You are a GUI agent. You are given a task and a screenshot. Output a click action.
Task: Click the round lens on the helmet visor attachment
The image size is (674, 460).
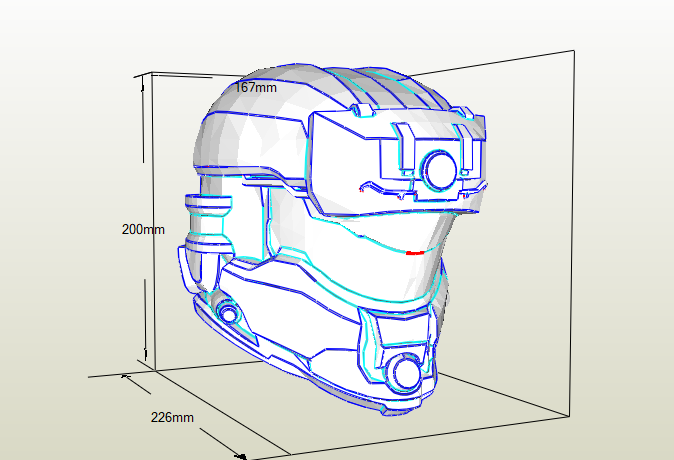[x=440, y=171]
